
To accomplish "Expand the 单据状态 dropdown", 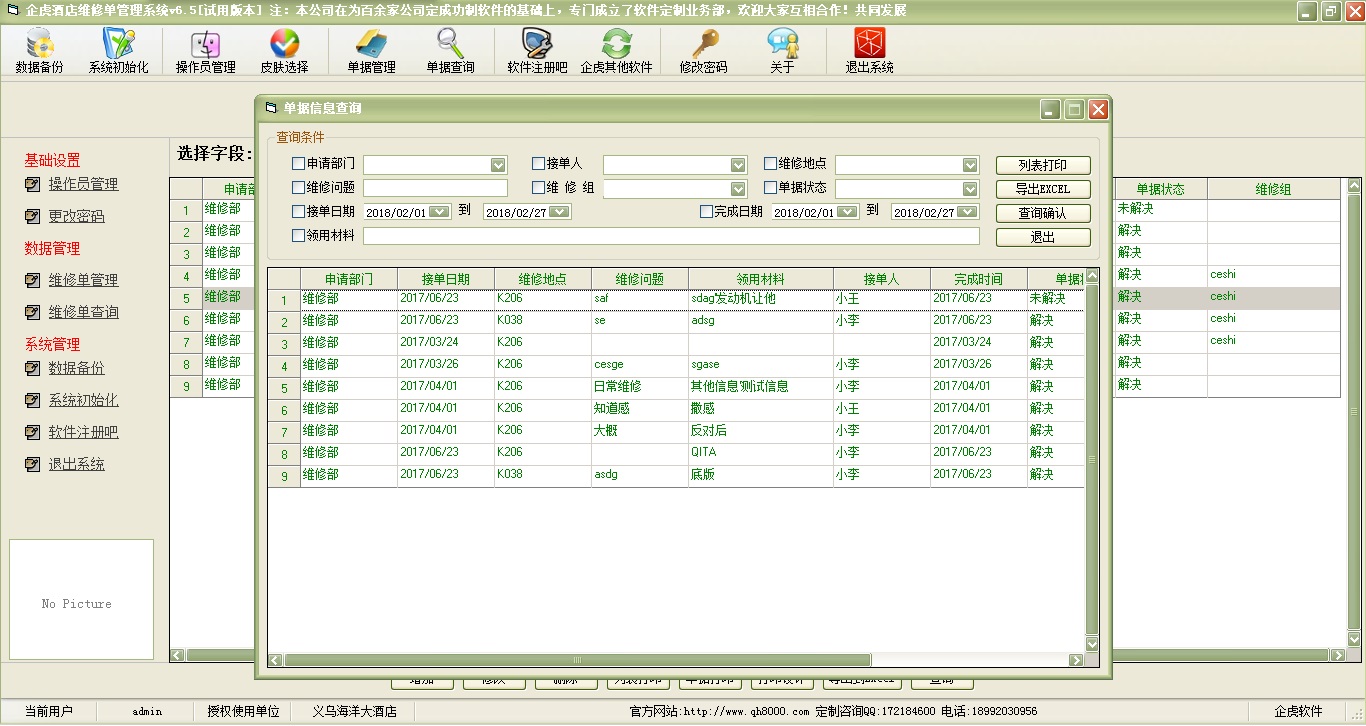I will (970, 189).
